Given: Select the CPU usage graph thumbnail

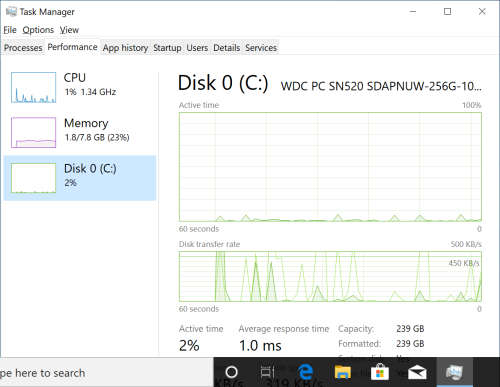Looking at the screenshot, I should tap(33, 87).
